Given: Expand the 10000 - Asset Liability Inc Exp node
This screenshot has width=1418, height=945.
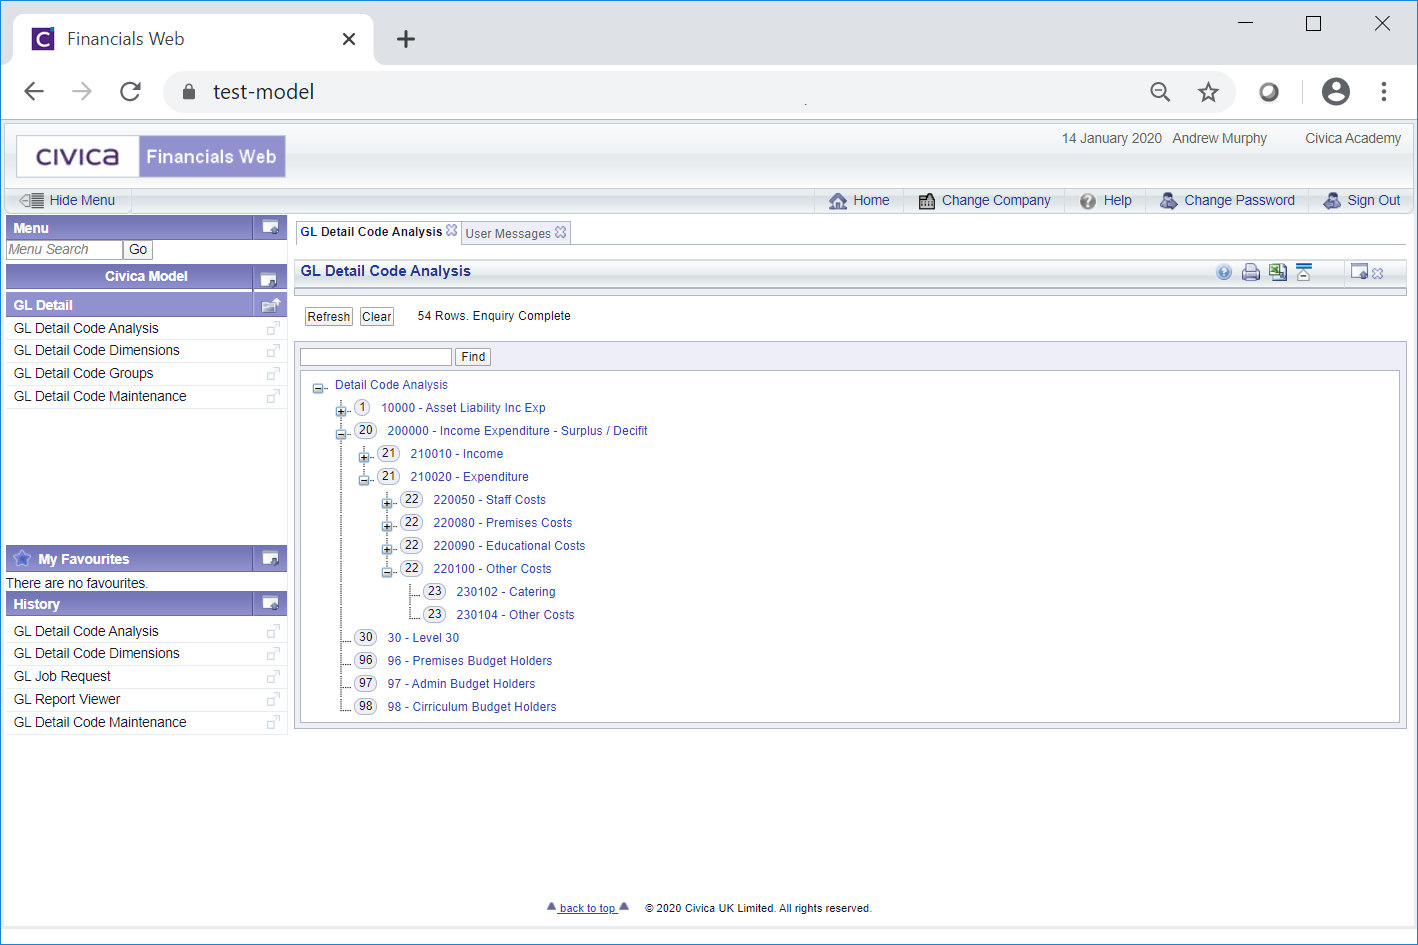Looking at the screenshot, I should [341, 410].
